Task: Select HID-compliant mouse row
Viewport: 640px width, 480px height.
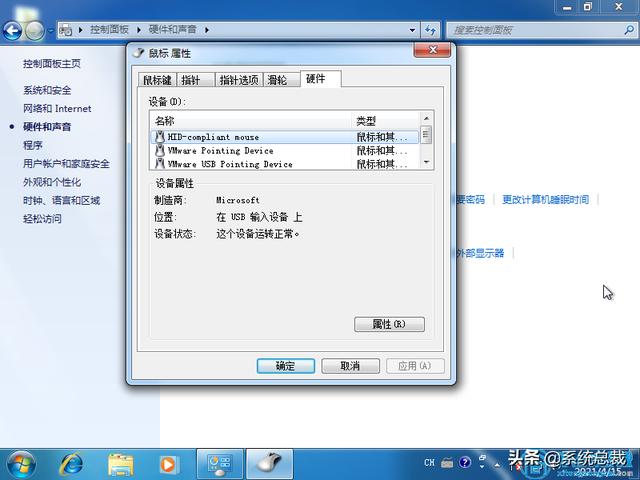Action: pos(284,137)
